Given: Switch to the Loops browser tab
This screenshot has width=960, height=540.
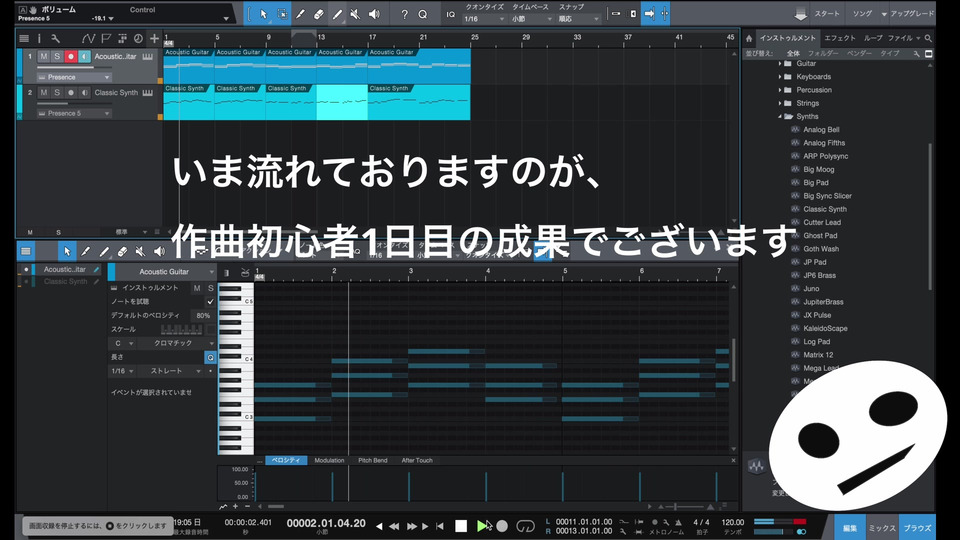Looking at the screenshot, I should click(x=872, y=38).
